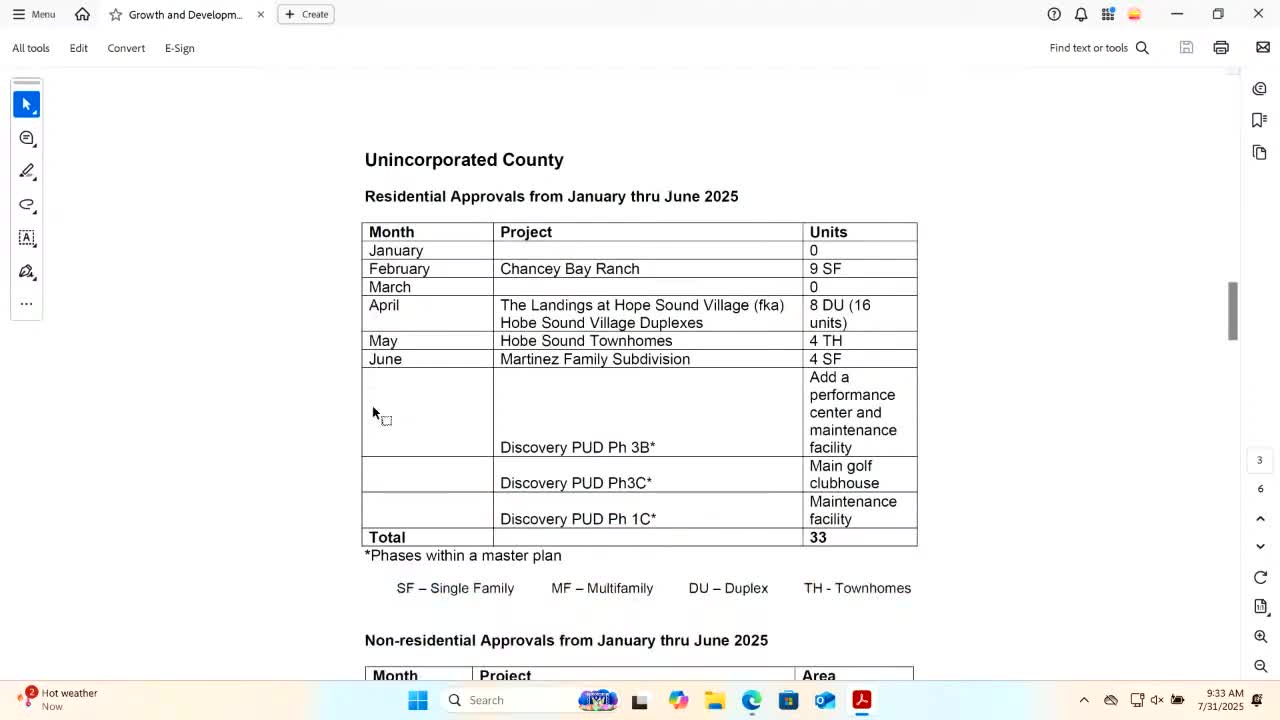The width and height of the screenshot is (1280, 720).
Task: Go to next page arrow
Action: click(1260, 546)
